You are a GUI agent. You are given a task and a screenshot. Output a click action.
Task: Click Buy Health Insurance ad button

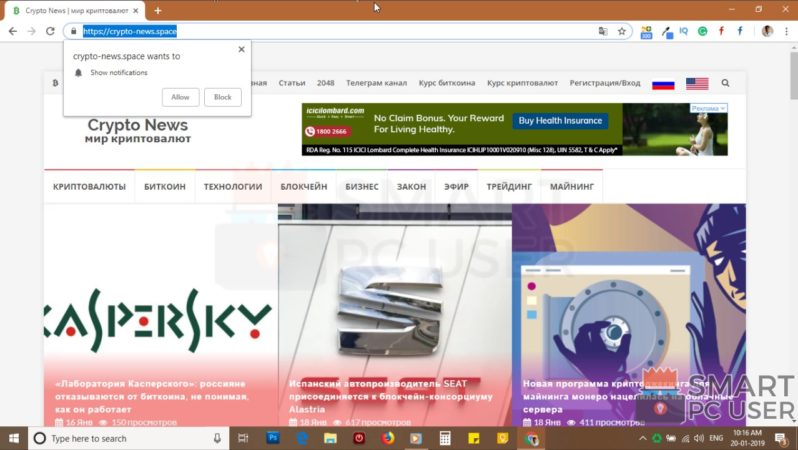560,121
